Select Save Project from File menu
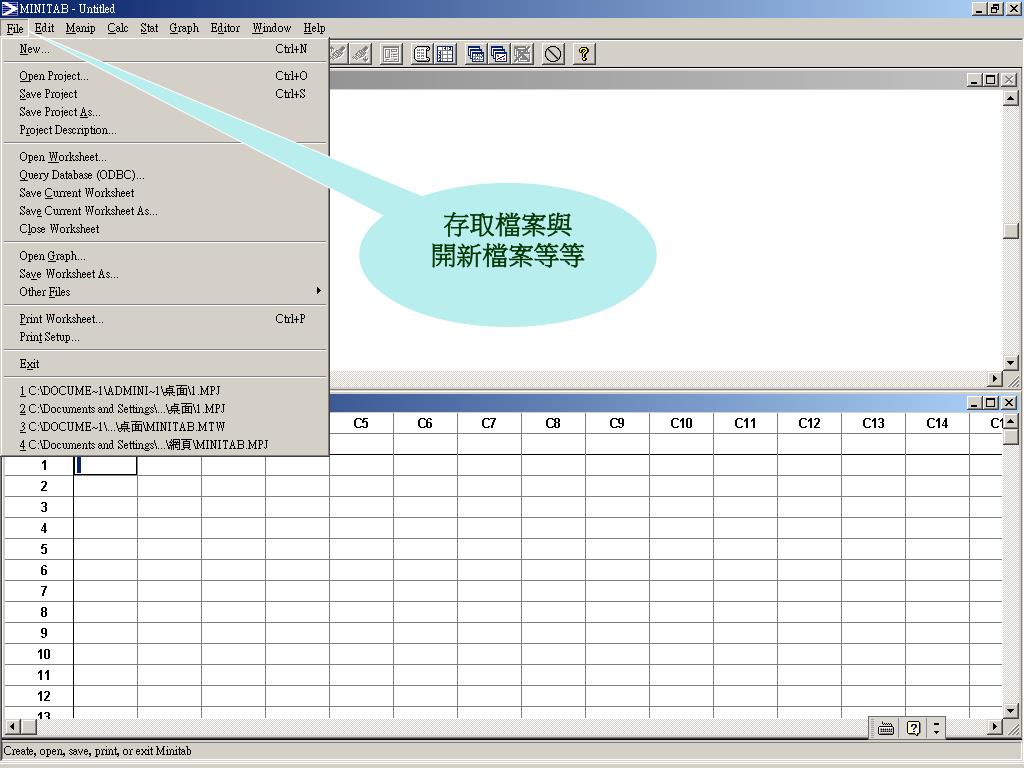This screenshot has width=1024, height=768. tap(165, 94)
